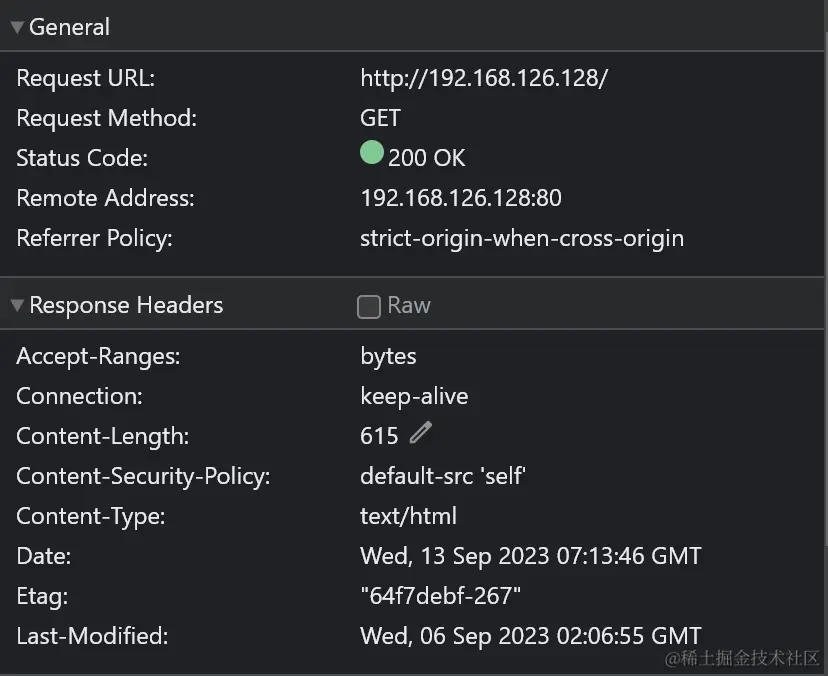Click the General section title
The image size is (828, 676).
pos(69,27)
